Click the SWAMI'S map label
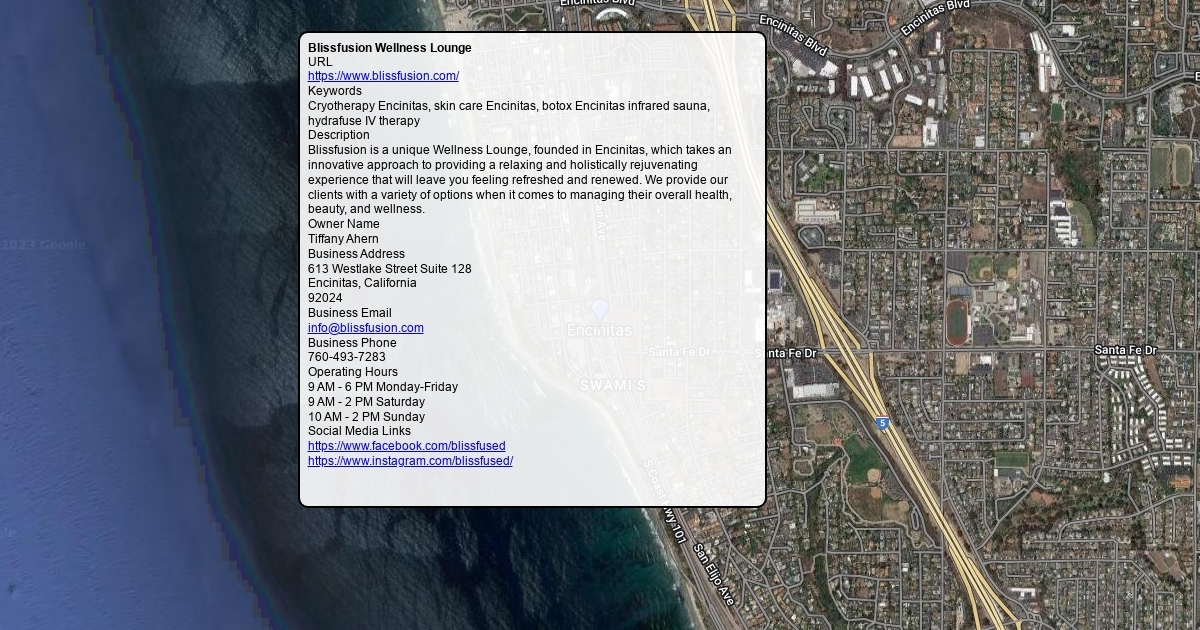This screenshot has width=1200, height=630. point(613,385)
